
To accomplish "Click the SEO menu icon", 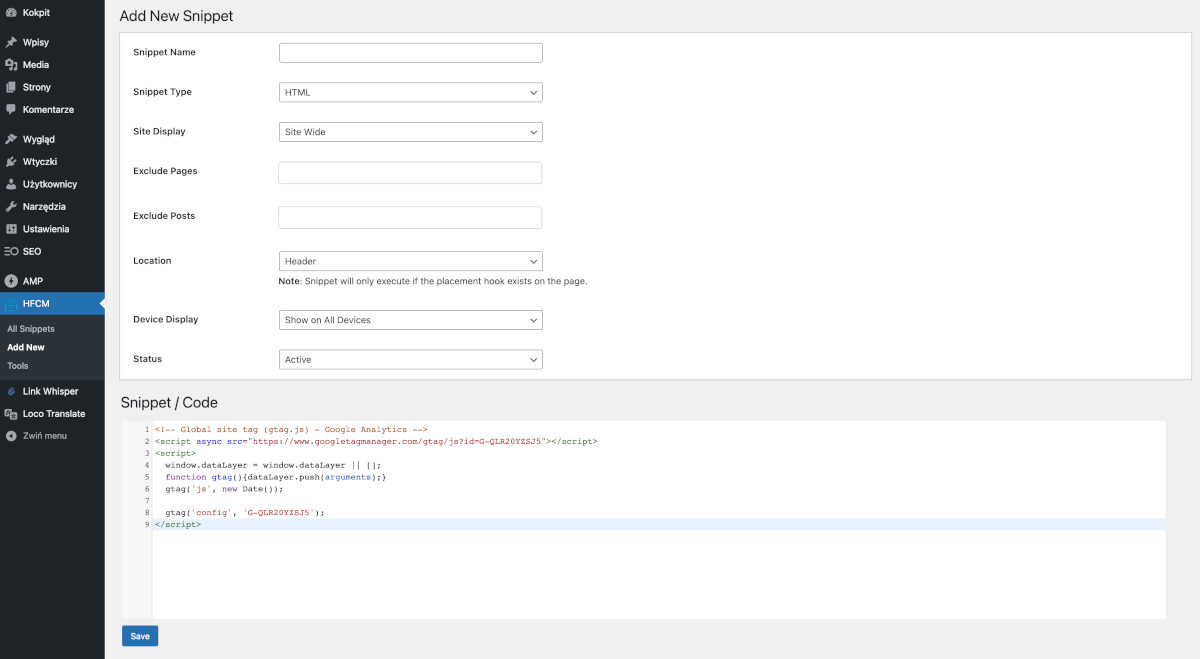I will 11,251.
